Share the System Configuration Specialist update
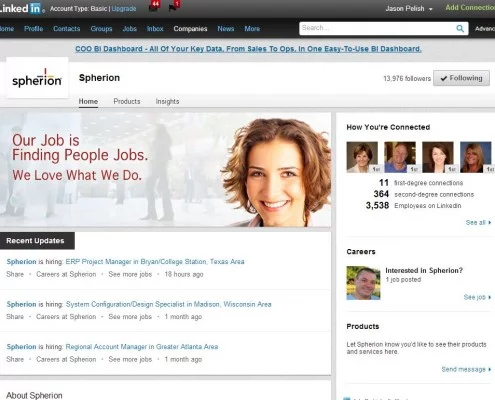Image resolution: width=495 pixels, height=400 pixels. coord(15,317)
